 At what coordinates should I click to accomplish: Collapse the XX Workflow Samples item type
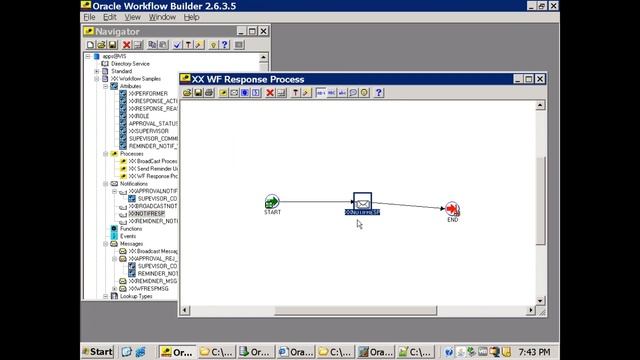pyautogui.click(x=97, y=79)
